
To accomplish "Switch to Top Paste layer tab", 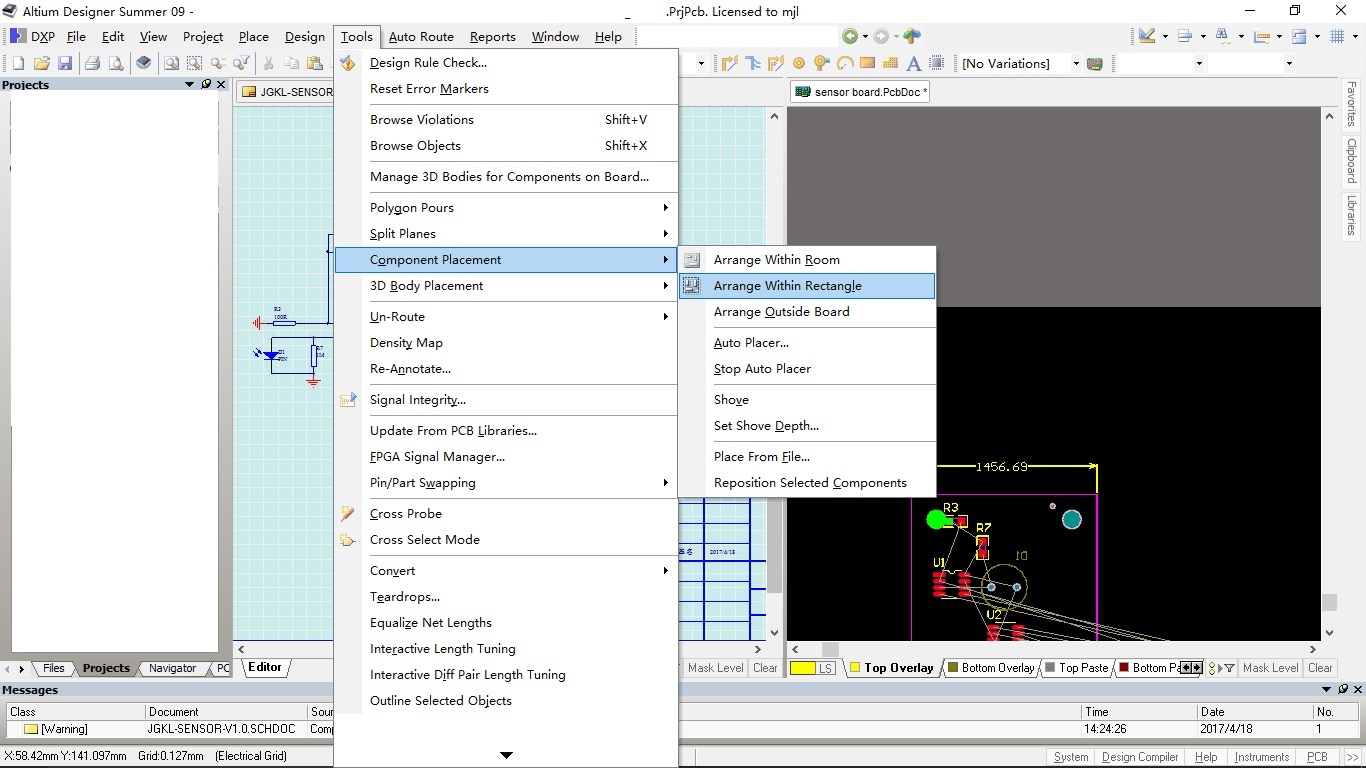I will pyautogui.click(x=1077, y=668).
